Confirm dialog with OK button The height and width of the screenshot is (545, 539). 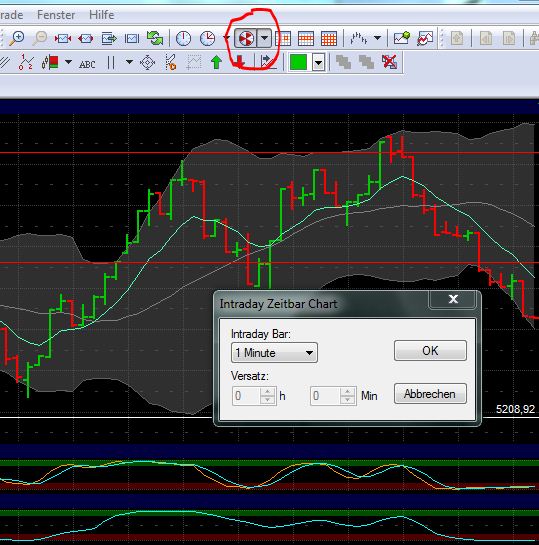coord(430,351)
